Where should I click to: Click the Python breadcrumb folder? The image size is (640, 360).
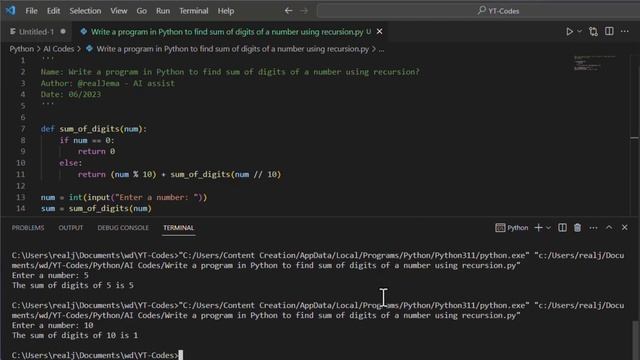tap(22, 49)
